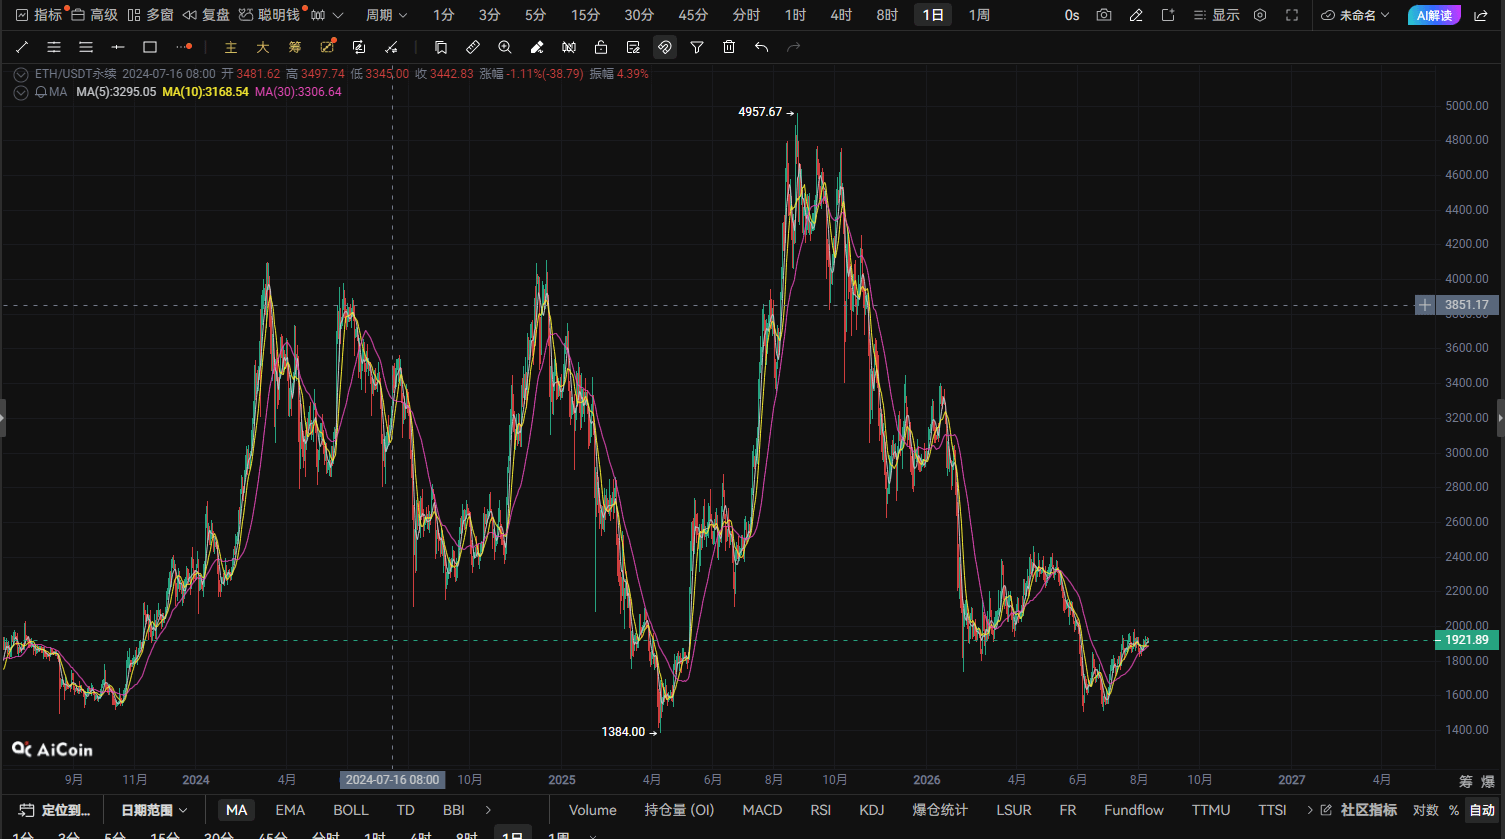Select the eraser tool
1505x839 pixels.
coord(537,47)
